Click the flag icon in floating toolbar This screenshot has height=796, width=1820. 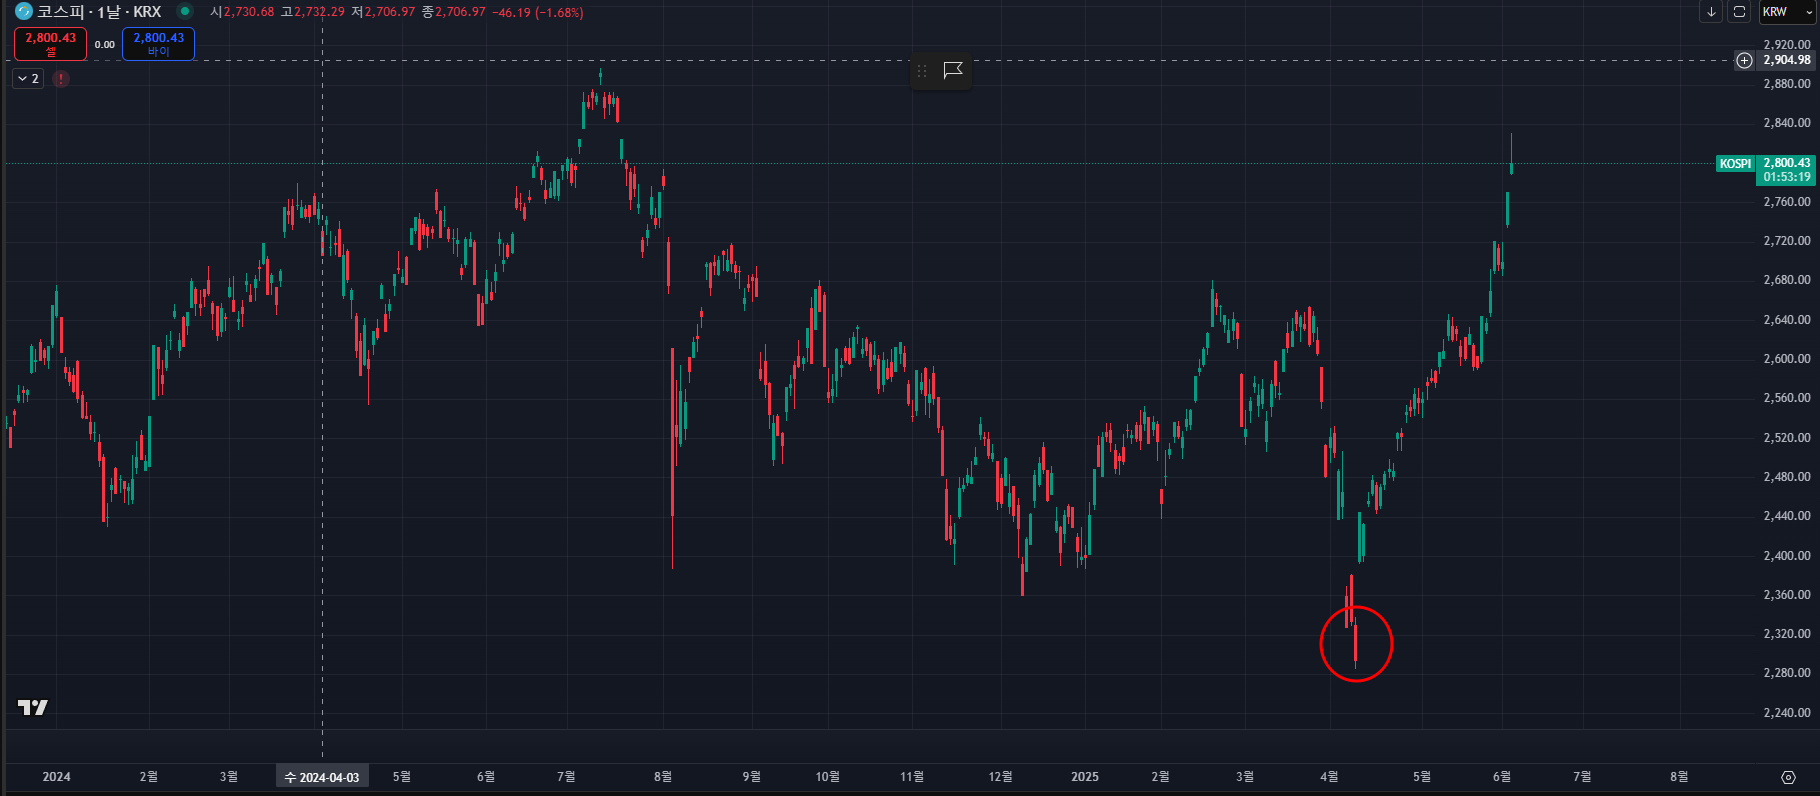[953, 70]
